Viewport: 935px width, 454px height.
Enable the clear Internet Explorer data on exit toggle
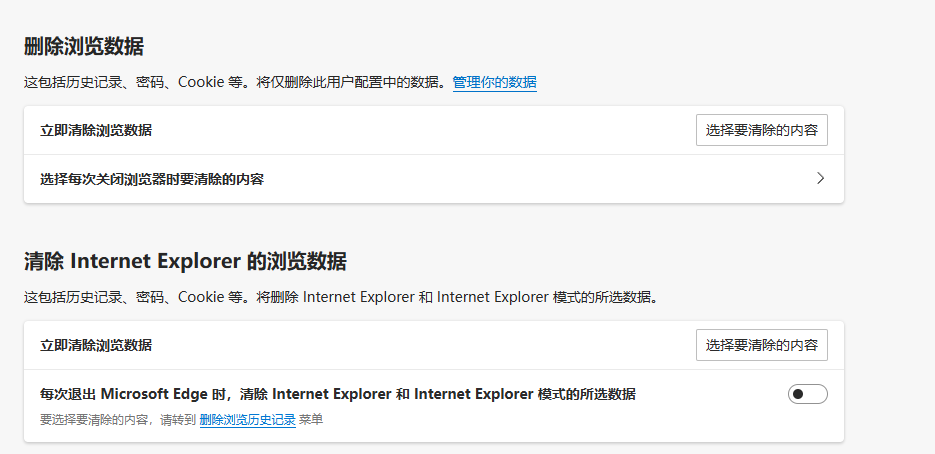[807, 394]
